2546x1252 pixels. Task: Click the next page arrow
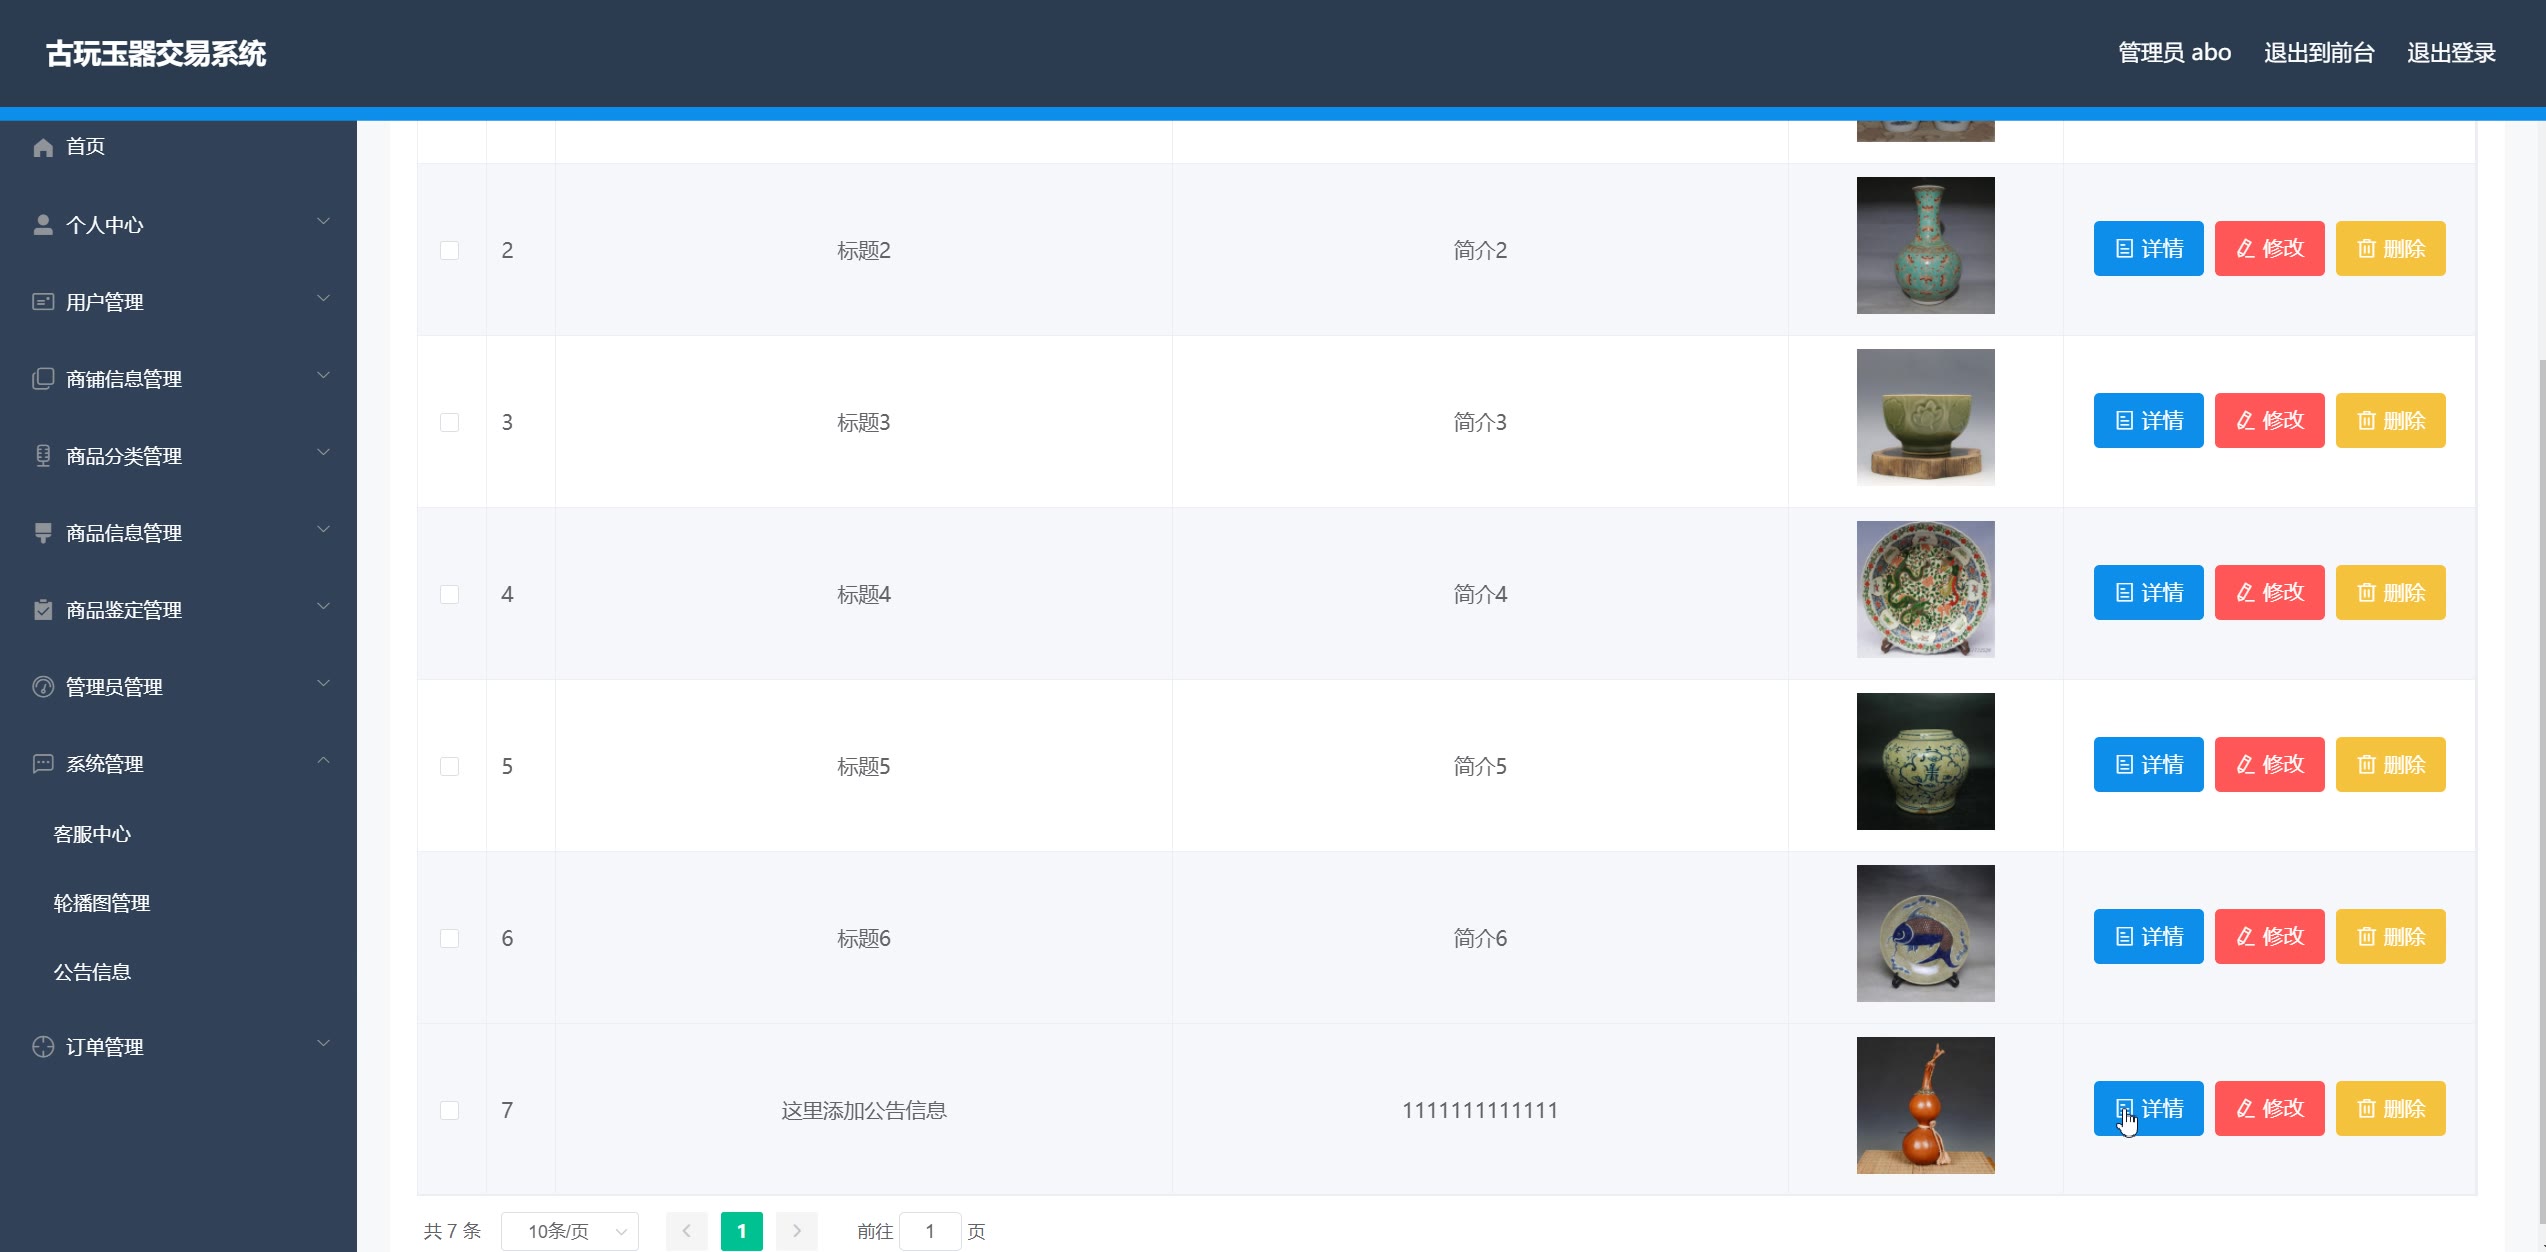click(797, 1231)
